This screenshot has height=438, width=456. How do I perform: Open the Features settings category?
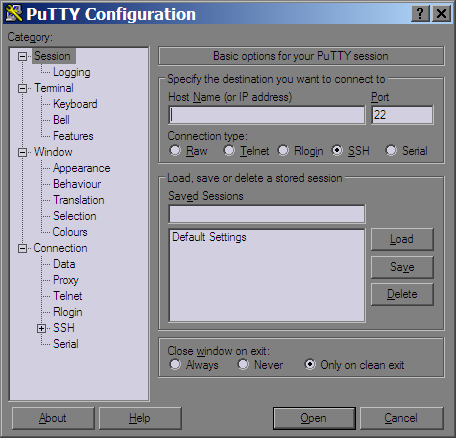(73, 136)
